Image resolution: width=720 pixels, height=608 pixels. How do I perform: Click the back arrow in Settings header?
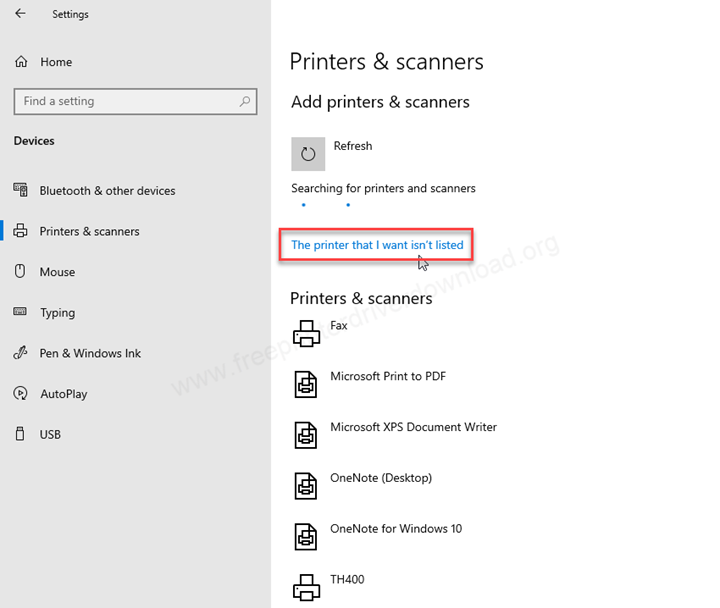[21, 14]
